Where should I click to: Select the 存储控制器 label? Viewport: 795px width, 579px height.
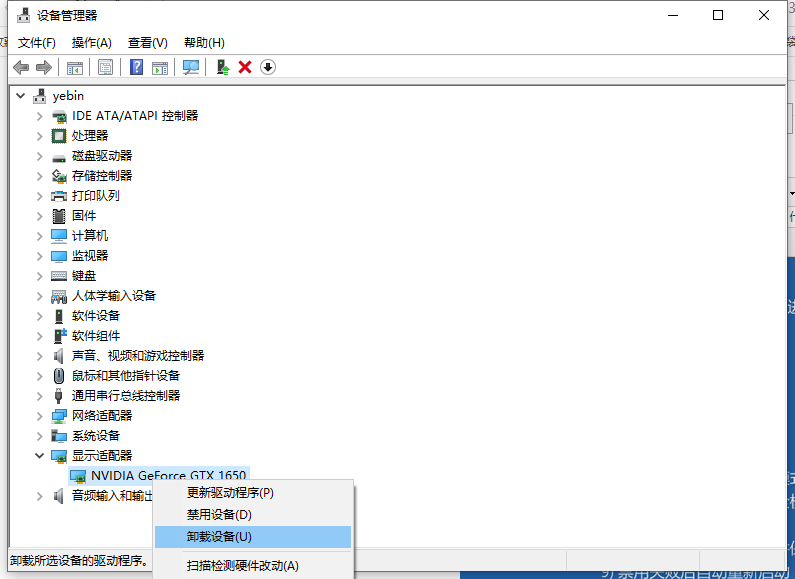[x=102, y=176]
